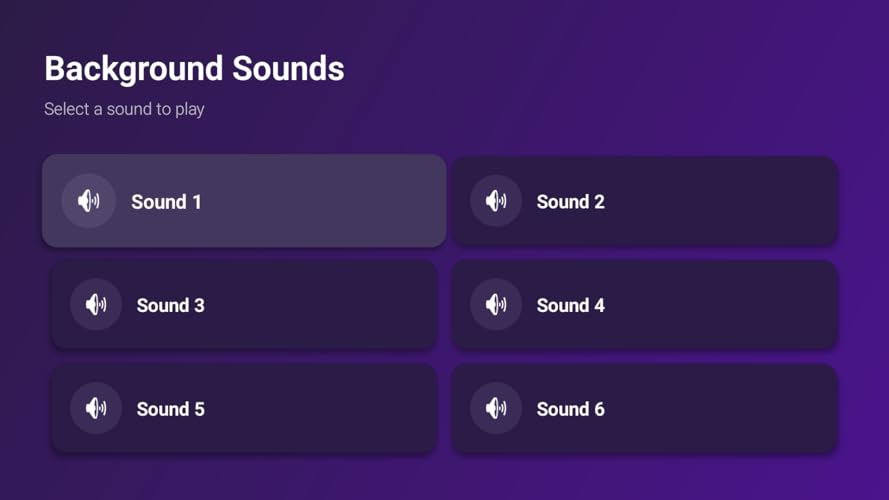Click the "Sound 6" text label
Image resolution: width=889 pixels, height=500 pixels.
570,409
